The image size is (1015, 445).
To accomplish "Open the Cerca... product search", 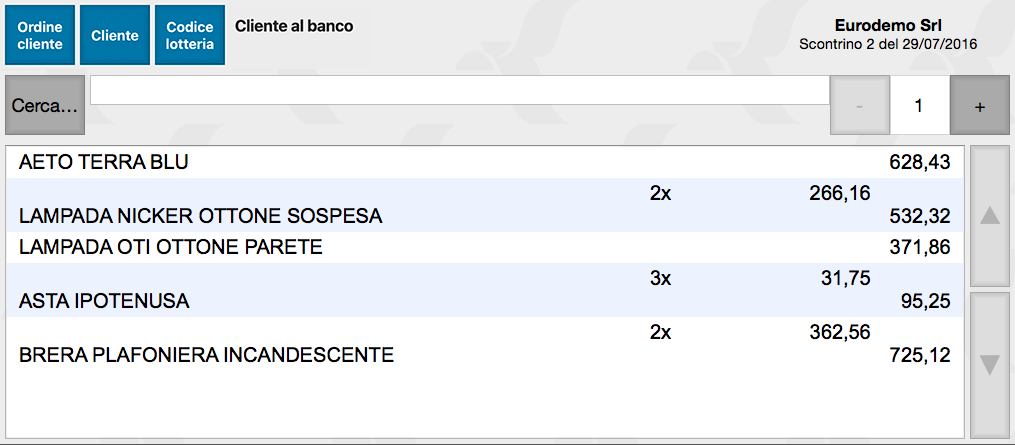I will [x=44, y=105].
